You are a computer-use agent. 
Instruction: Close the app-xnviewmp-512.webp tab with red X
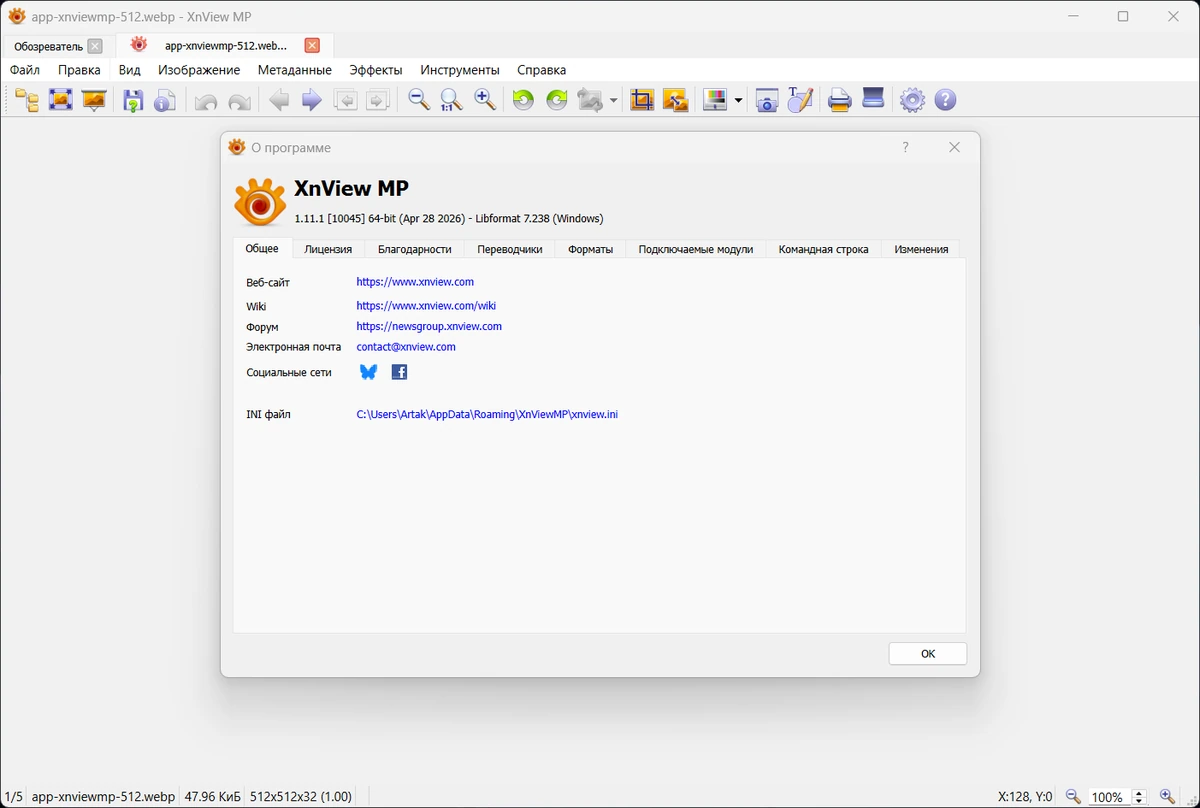[312, 45]
